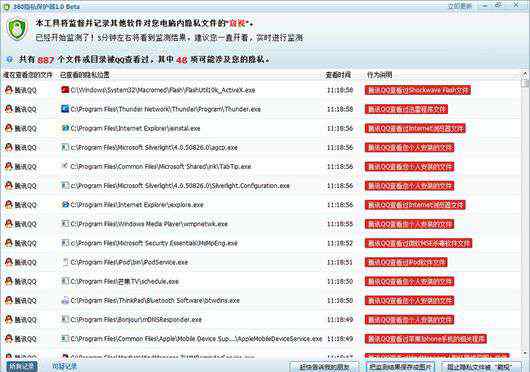The image size is (530, 372).
Task: Click the green 360 shield logo
Action: 17,30
